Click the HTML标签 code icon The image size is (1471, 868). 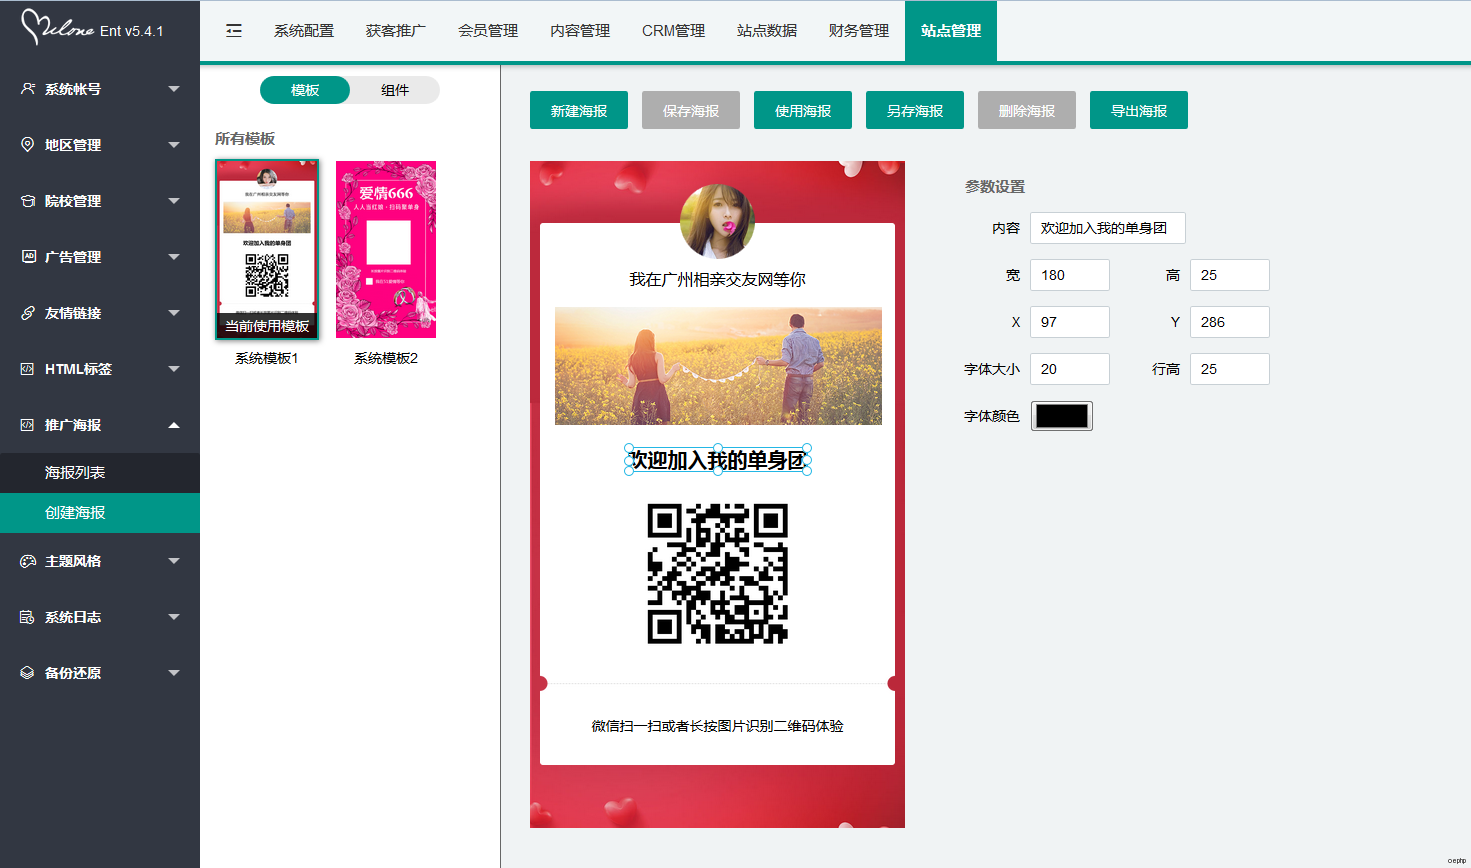[x=28, y=369]
